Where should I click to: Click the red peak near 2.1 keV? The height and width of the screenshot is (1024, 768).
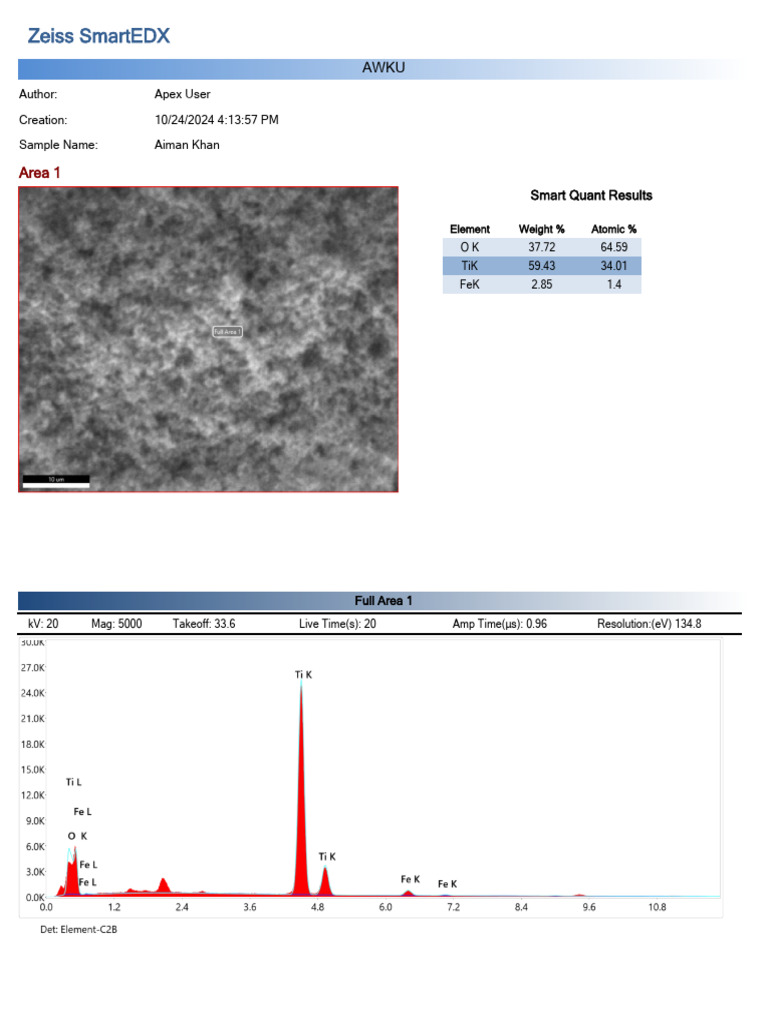coord(163,886)
